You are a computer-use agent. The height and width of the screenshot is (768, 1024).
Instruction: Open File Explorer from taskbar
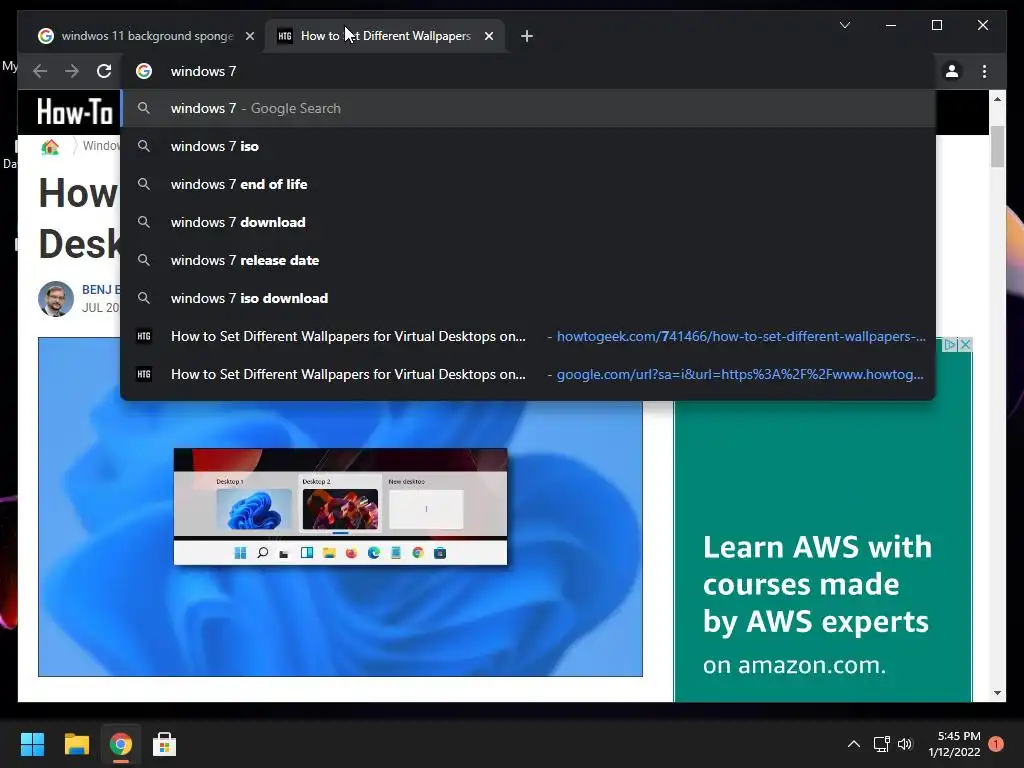pos(76,744)
